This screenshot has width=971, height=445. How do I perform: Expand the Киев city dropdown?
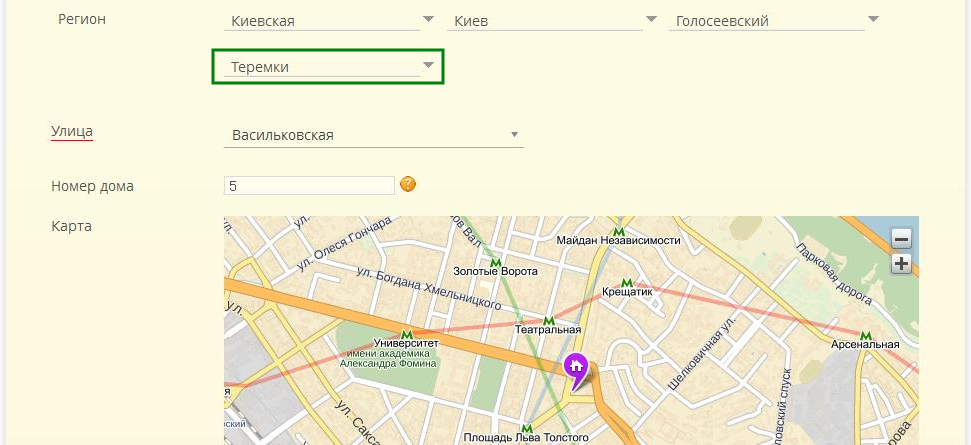[552, 20]
